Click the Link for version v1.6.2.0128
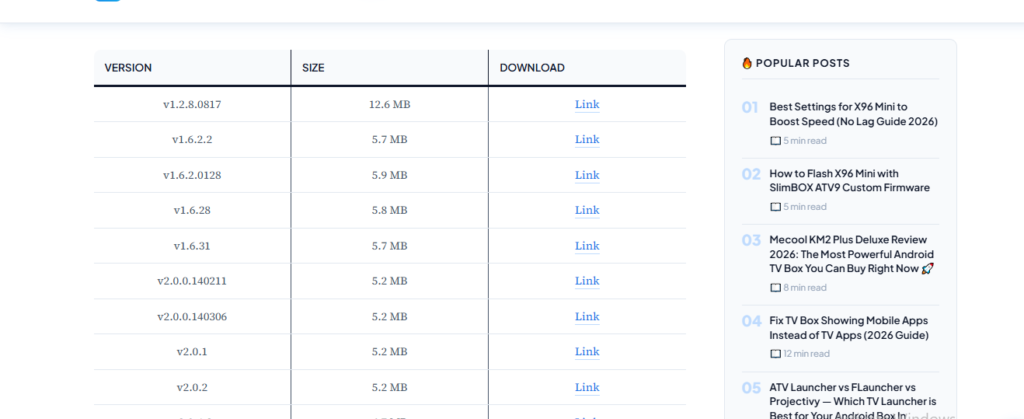This screenshot has height=419, width=1024. [587, 175]
